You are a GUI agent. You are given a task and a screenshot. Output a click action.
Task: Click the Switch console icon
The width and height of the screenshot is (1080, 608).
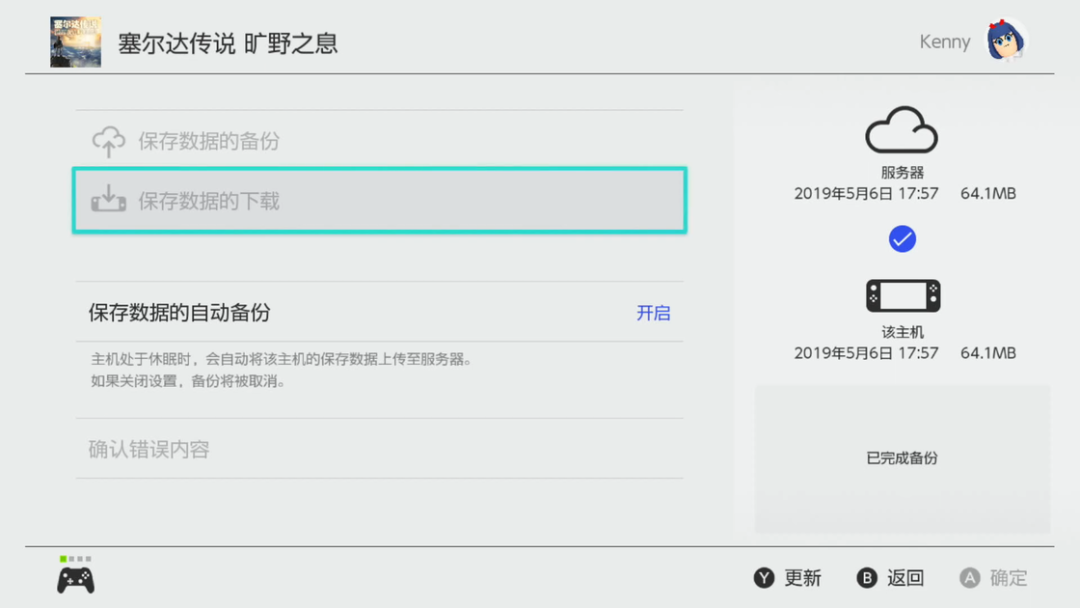(902, 296)
